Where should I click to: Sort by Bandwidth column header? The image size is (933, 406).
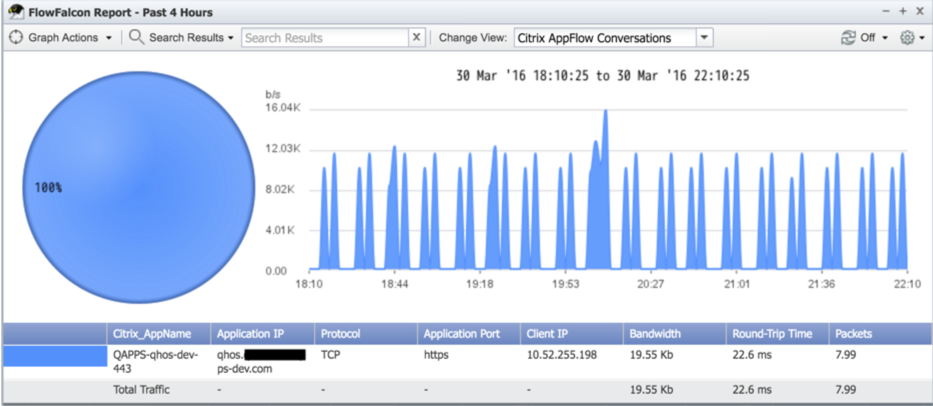click(675, 334)
